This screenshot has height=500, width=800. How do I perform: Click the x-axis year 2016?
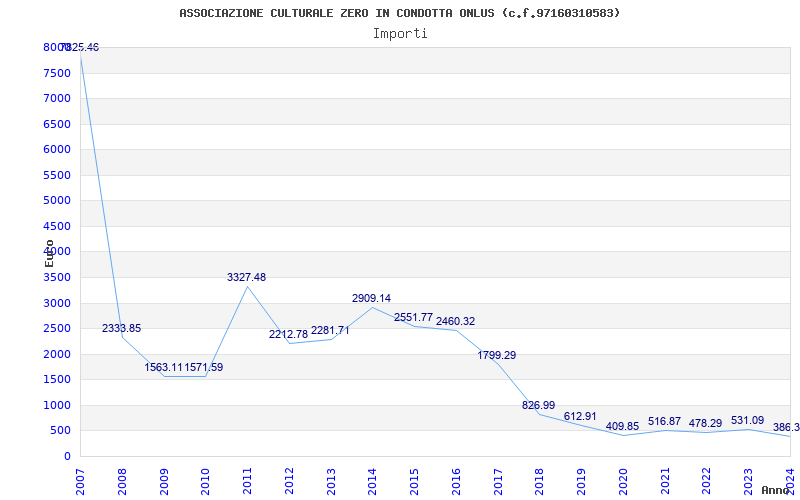(456, 482)
